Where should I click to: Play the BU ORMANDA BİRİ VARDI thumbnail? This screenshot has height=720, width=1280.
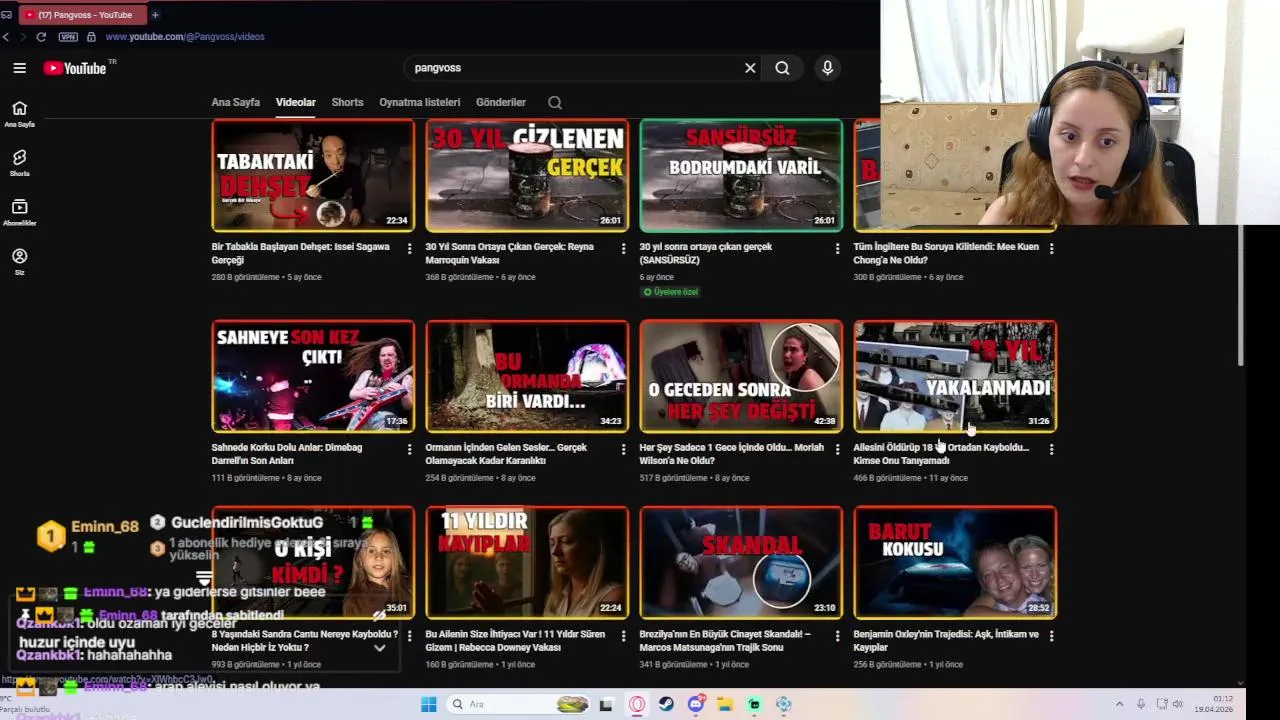[527, 376]
